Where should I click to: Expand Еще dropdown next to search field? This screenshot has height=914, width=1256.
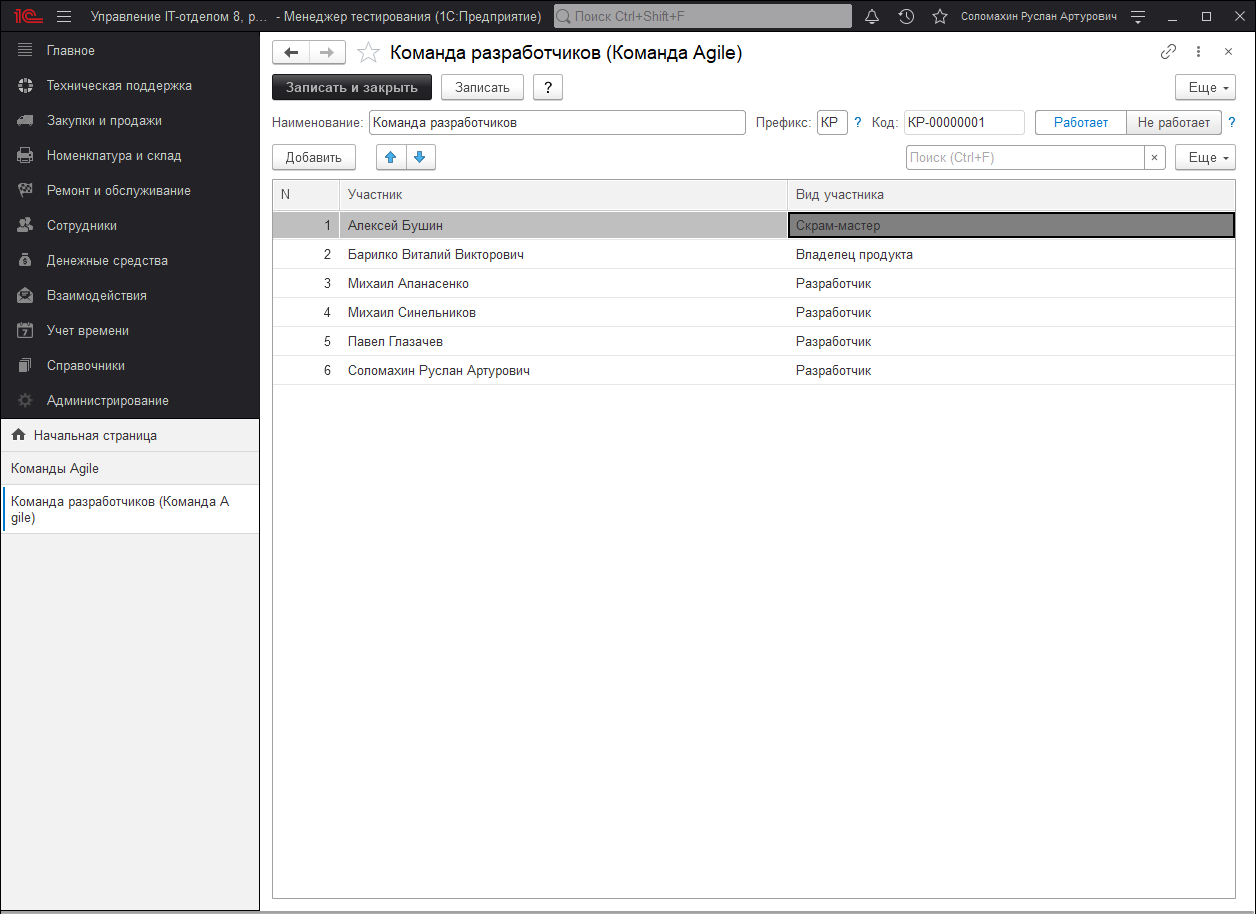(x=1205, y=158)
